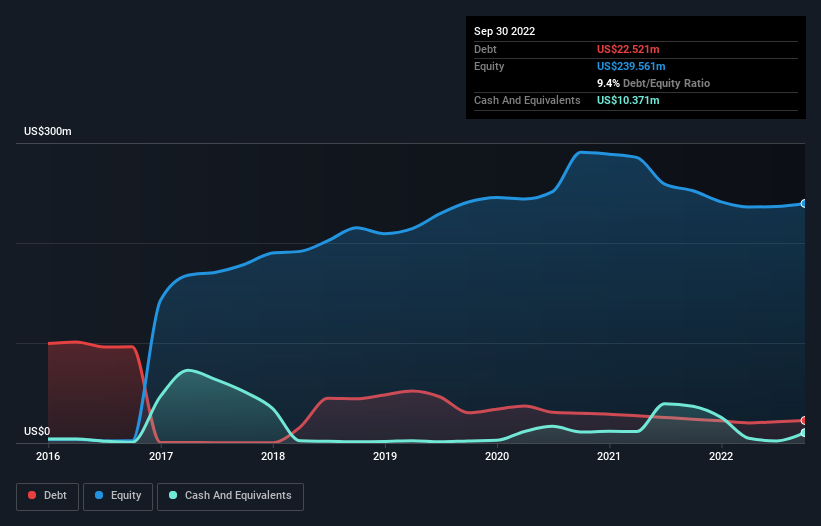Click the blue Equity legend dot
The image size is (821, 526).
click(98, 495)
